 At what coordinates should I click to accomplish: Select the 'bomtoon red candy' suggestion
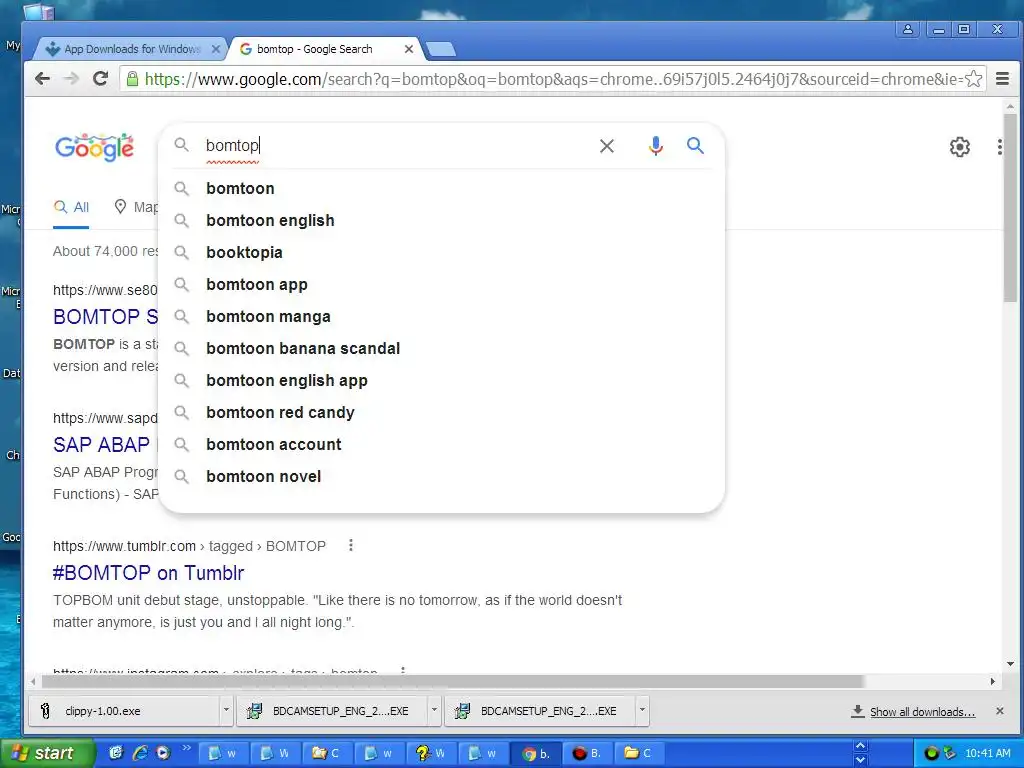click(441, 413)
